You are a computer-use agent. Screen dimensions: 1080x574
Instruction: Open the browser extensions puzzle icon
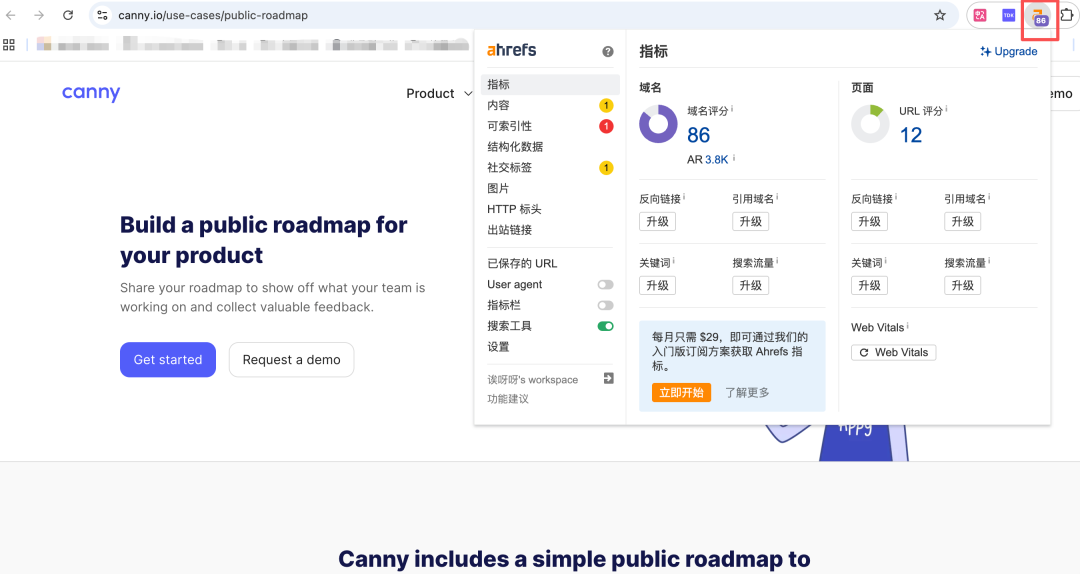(1066, 15)
